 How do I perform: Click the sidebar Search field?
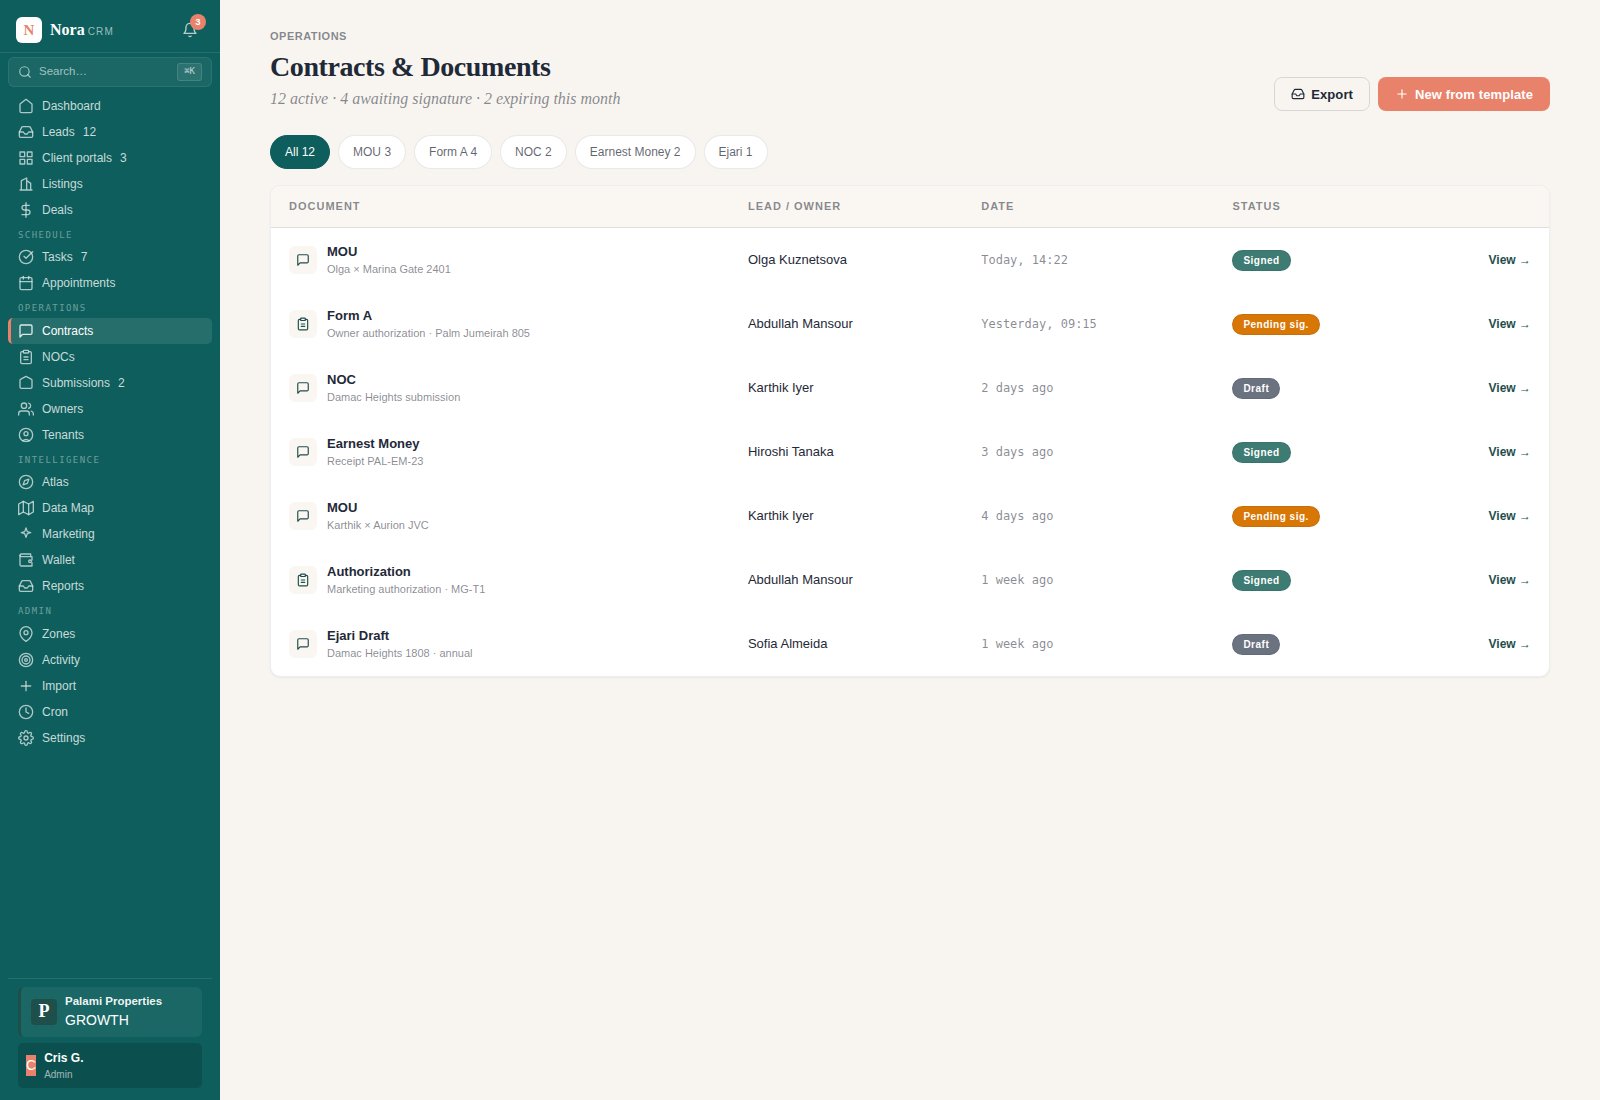pyautogui.click(x=110, y=72)
